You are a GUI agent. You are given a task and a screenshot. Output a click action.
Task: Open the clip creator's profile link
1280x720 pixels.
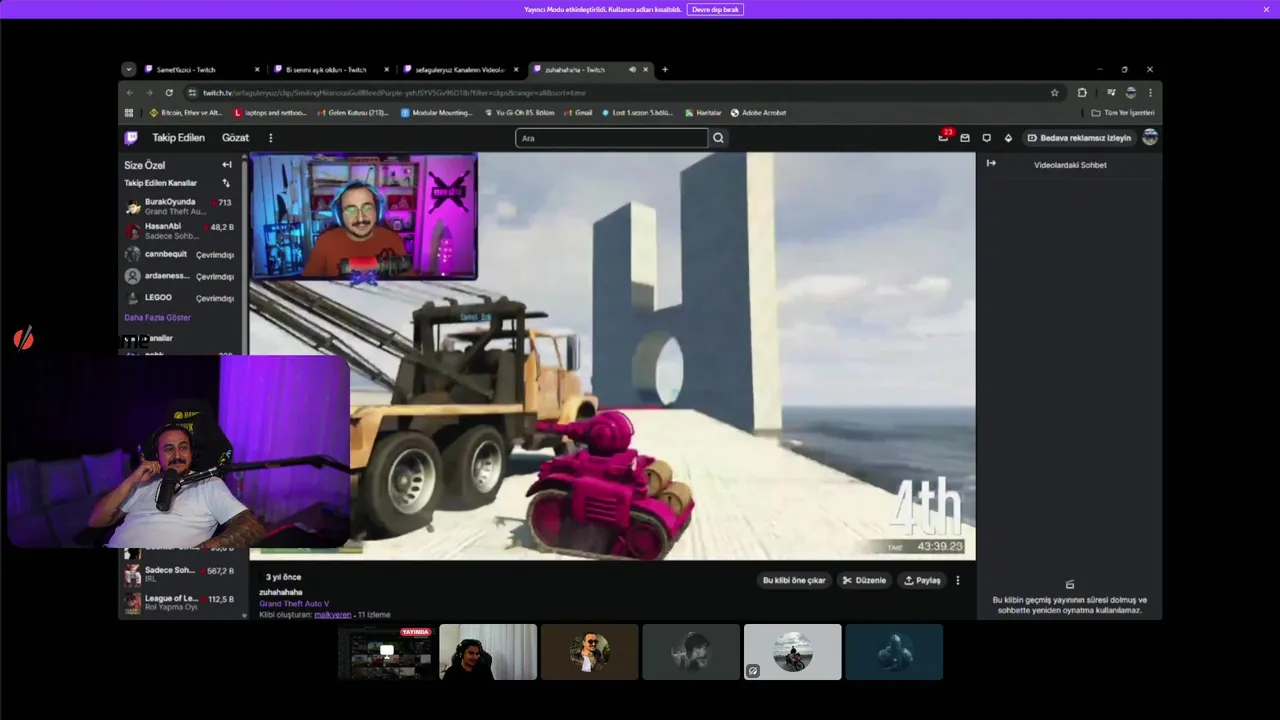click(x=333, y=615)
